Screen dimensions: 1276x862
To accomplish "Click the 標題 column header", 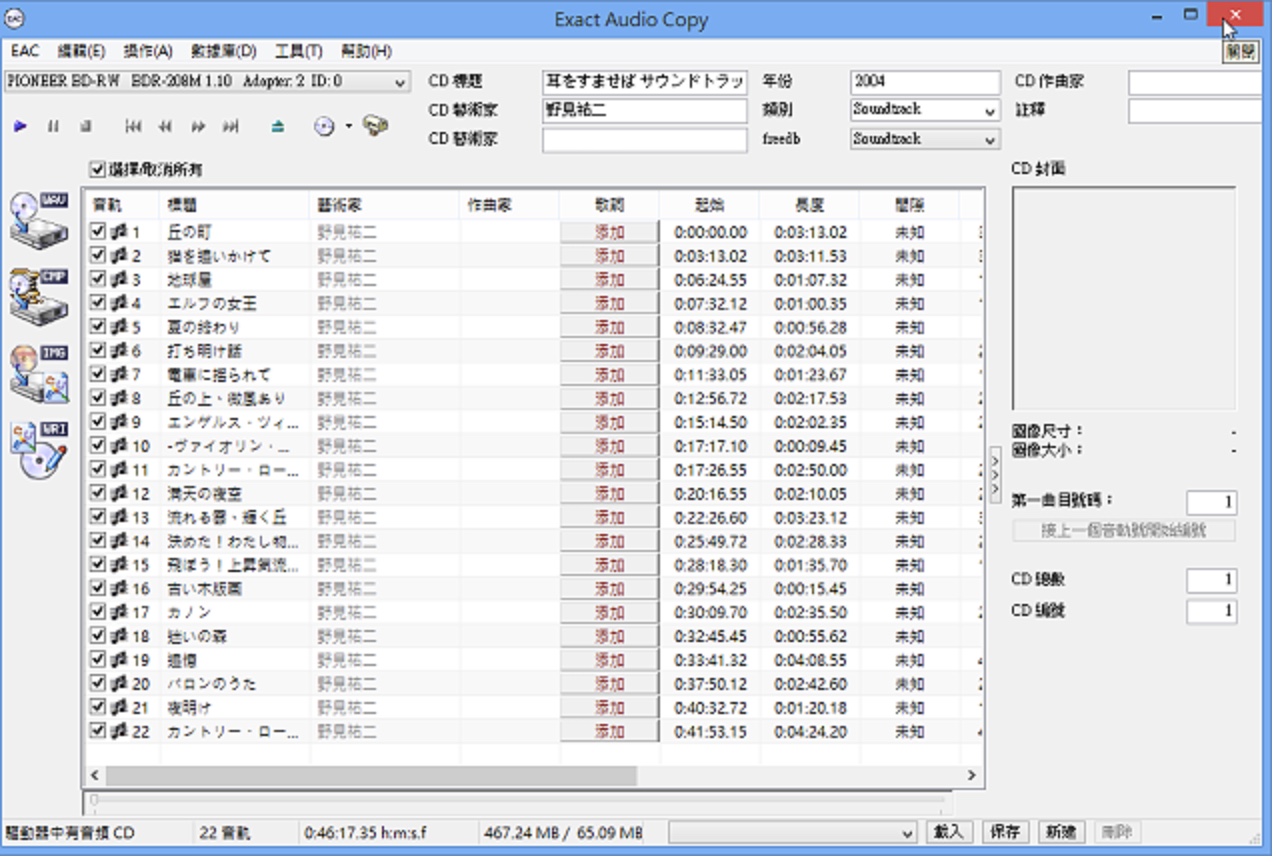I will coord(234,205).
